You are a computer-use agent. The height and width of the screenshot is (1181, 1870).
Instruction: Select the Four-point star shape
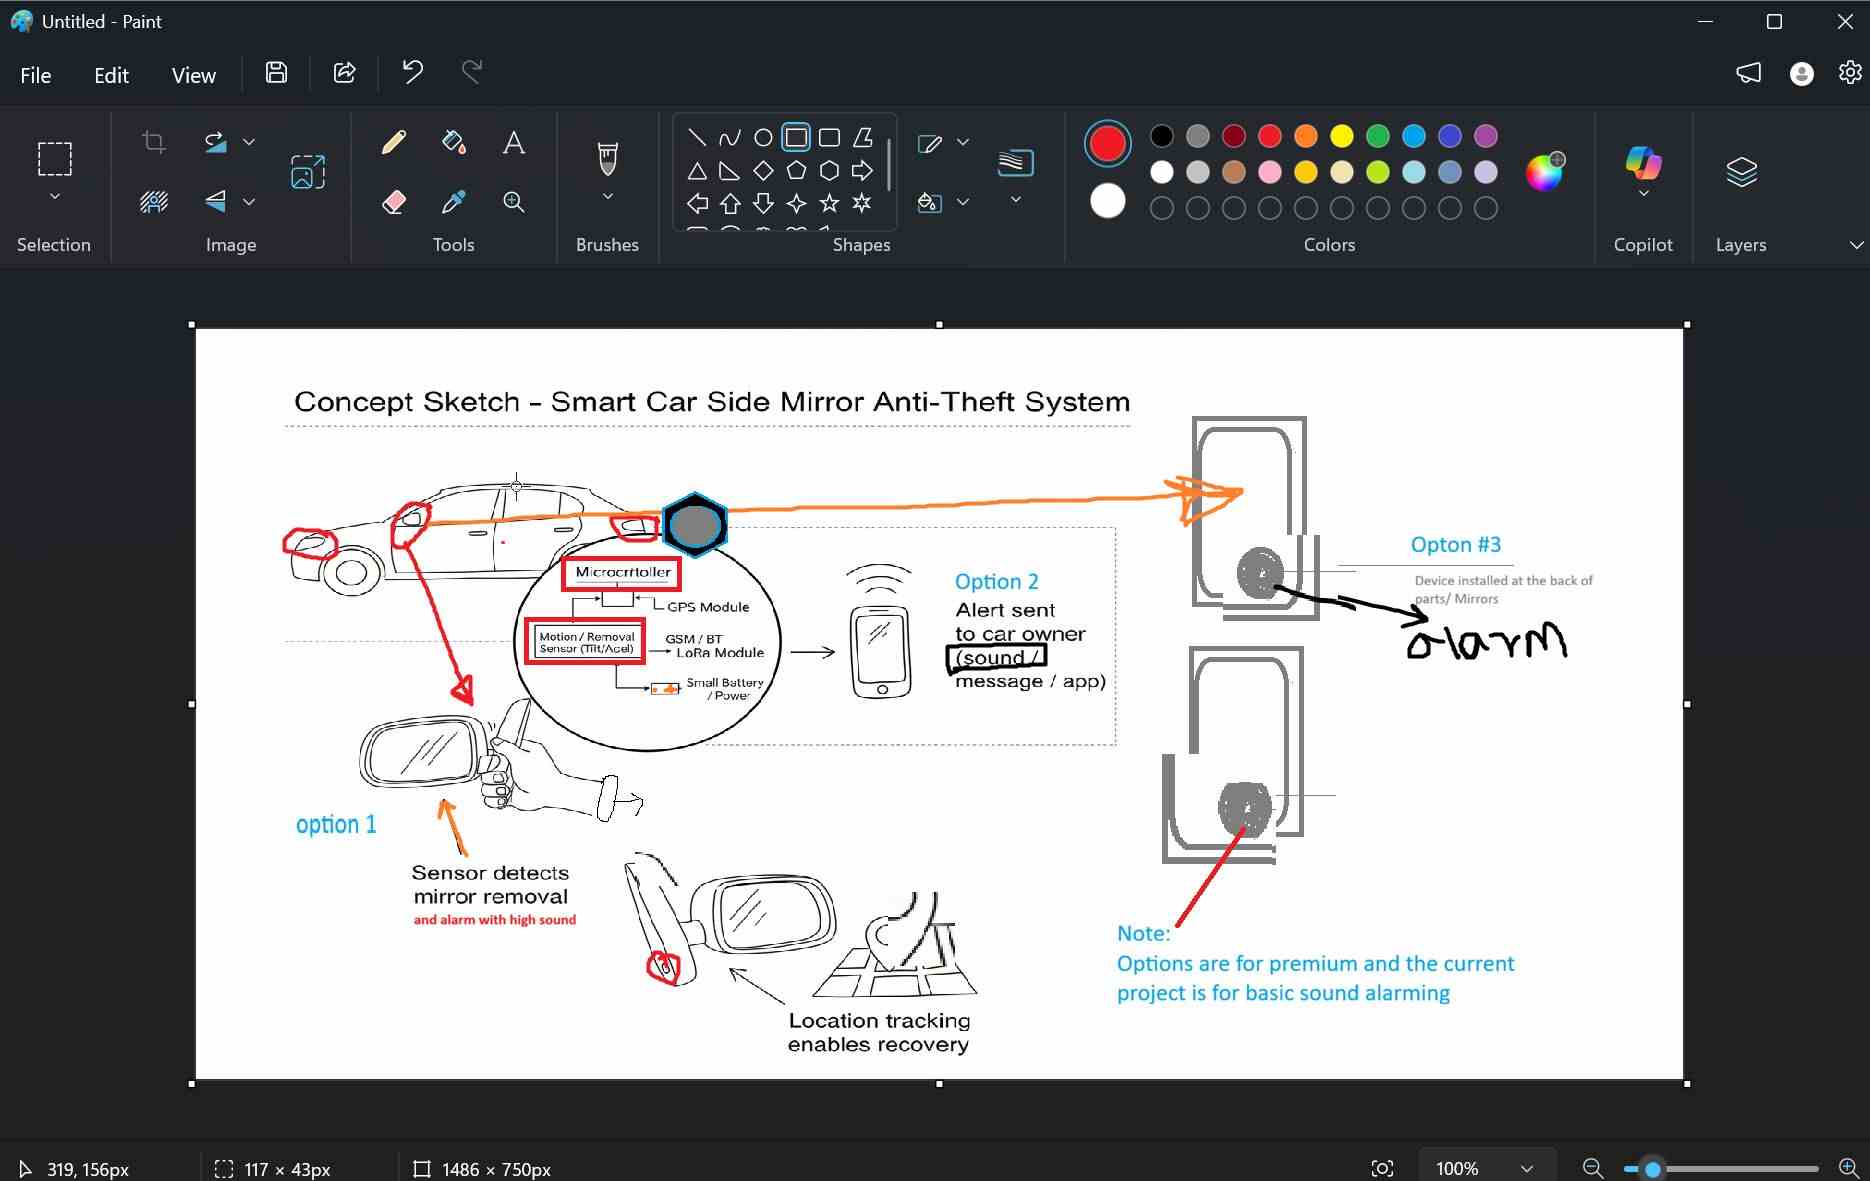(x=796, y=203)
